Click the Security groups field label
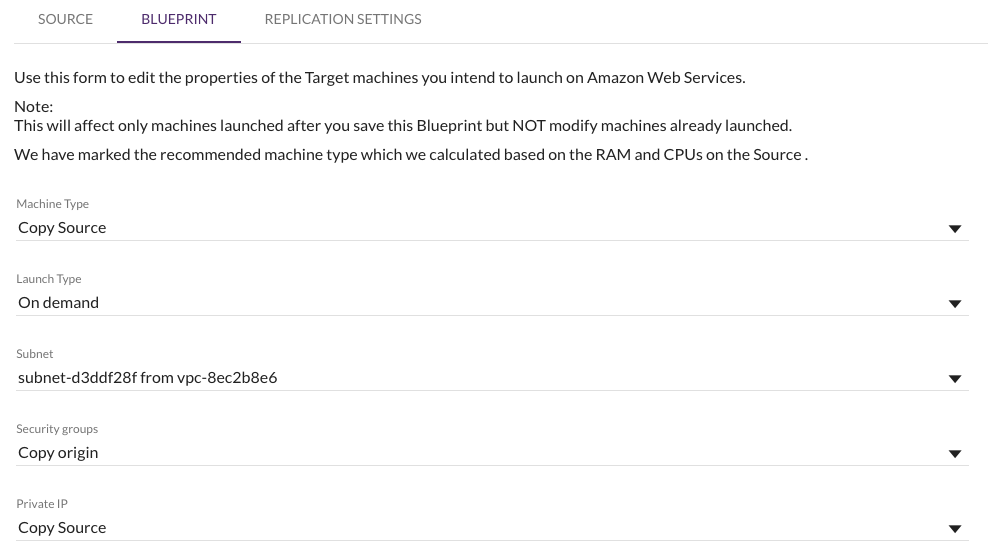 click(x=57, y=428)
